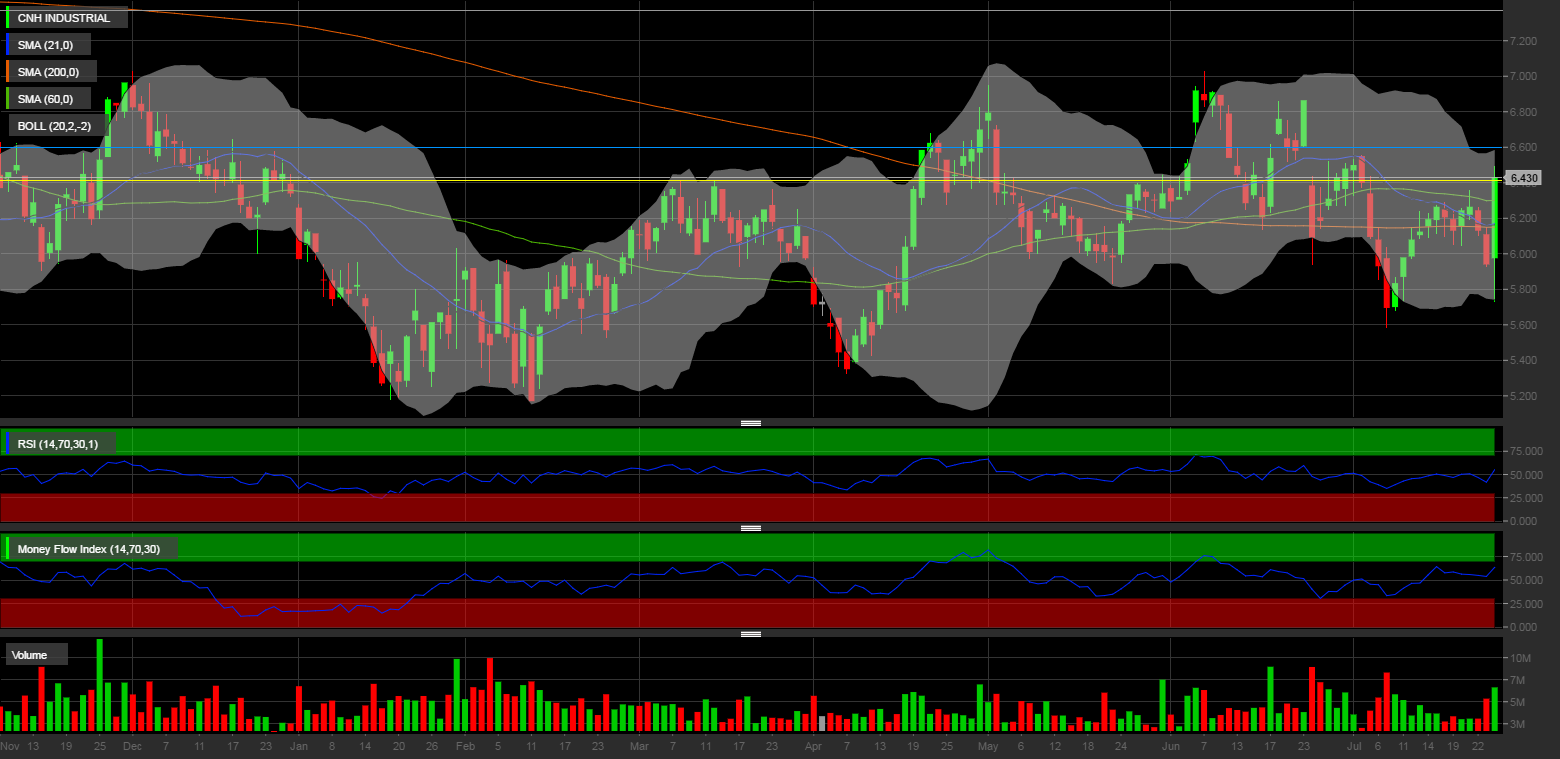The image size is (1560, 759).
Task: Click the Jun label on the date axis
Action: (1173, 746)
